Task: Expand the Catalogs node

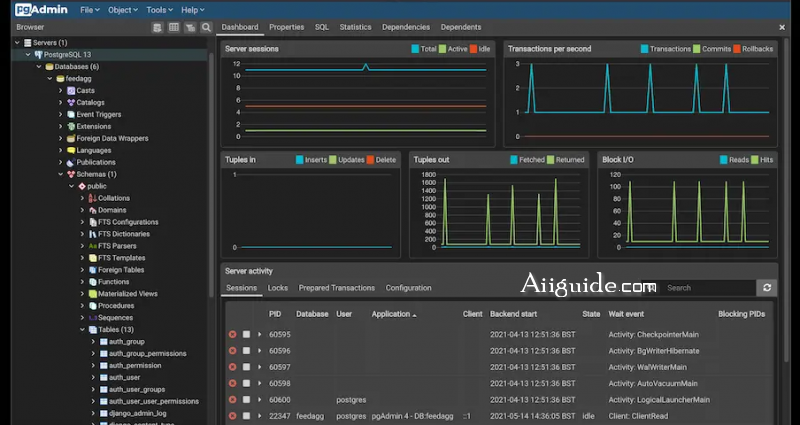Action: click(x=60, y=103)
